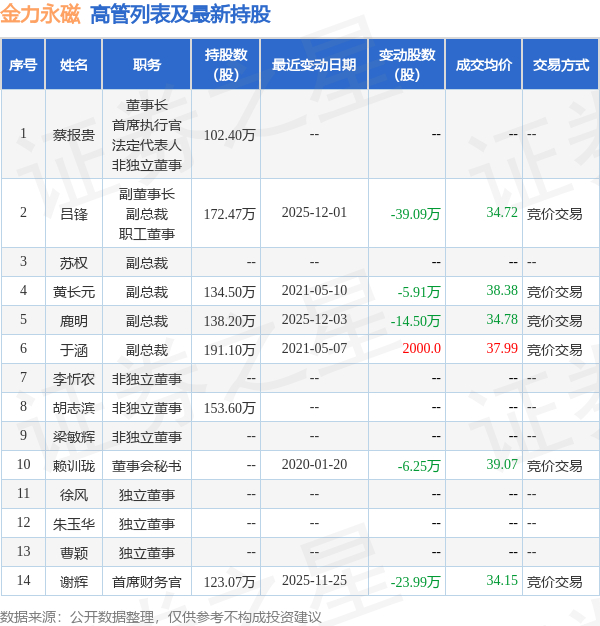This screenshot has width=600, height=626.
Task: Select the 变动股数(股) column header
Action: point(407,65)
